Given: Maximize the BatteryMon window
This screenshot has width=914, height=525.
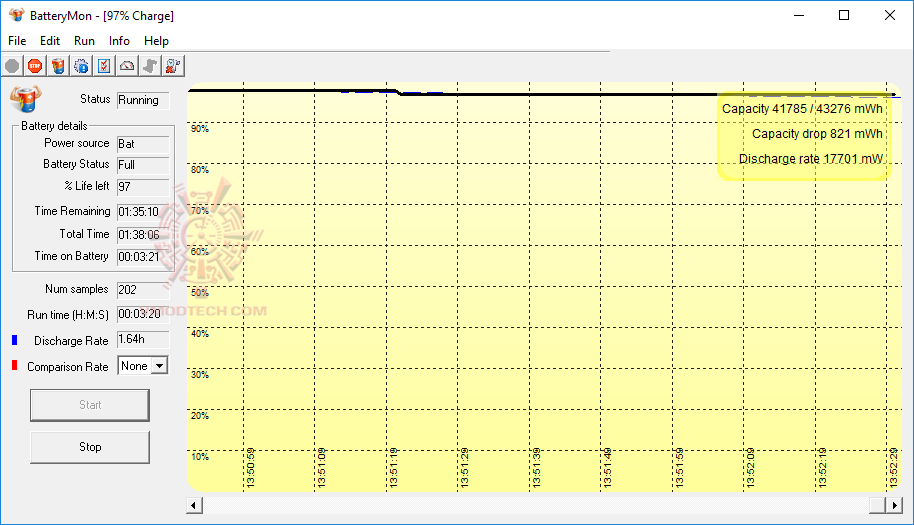Looking at the screenshot, I should (844, 15).
